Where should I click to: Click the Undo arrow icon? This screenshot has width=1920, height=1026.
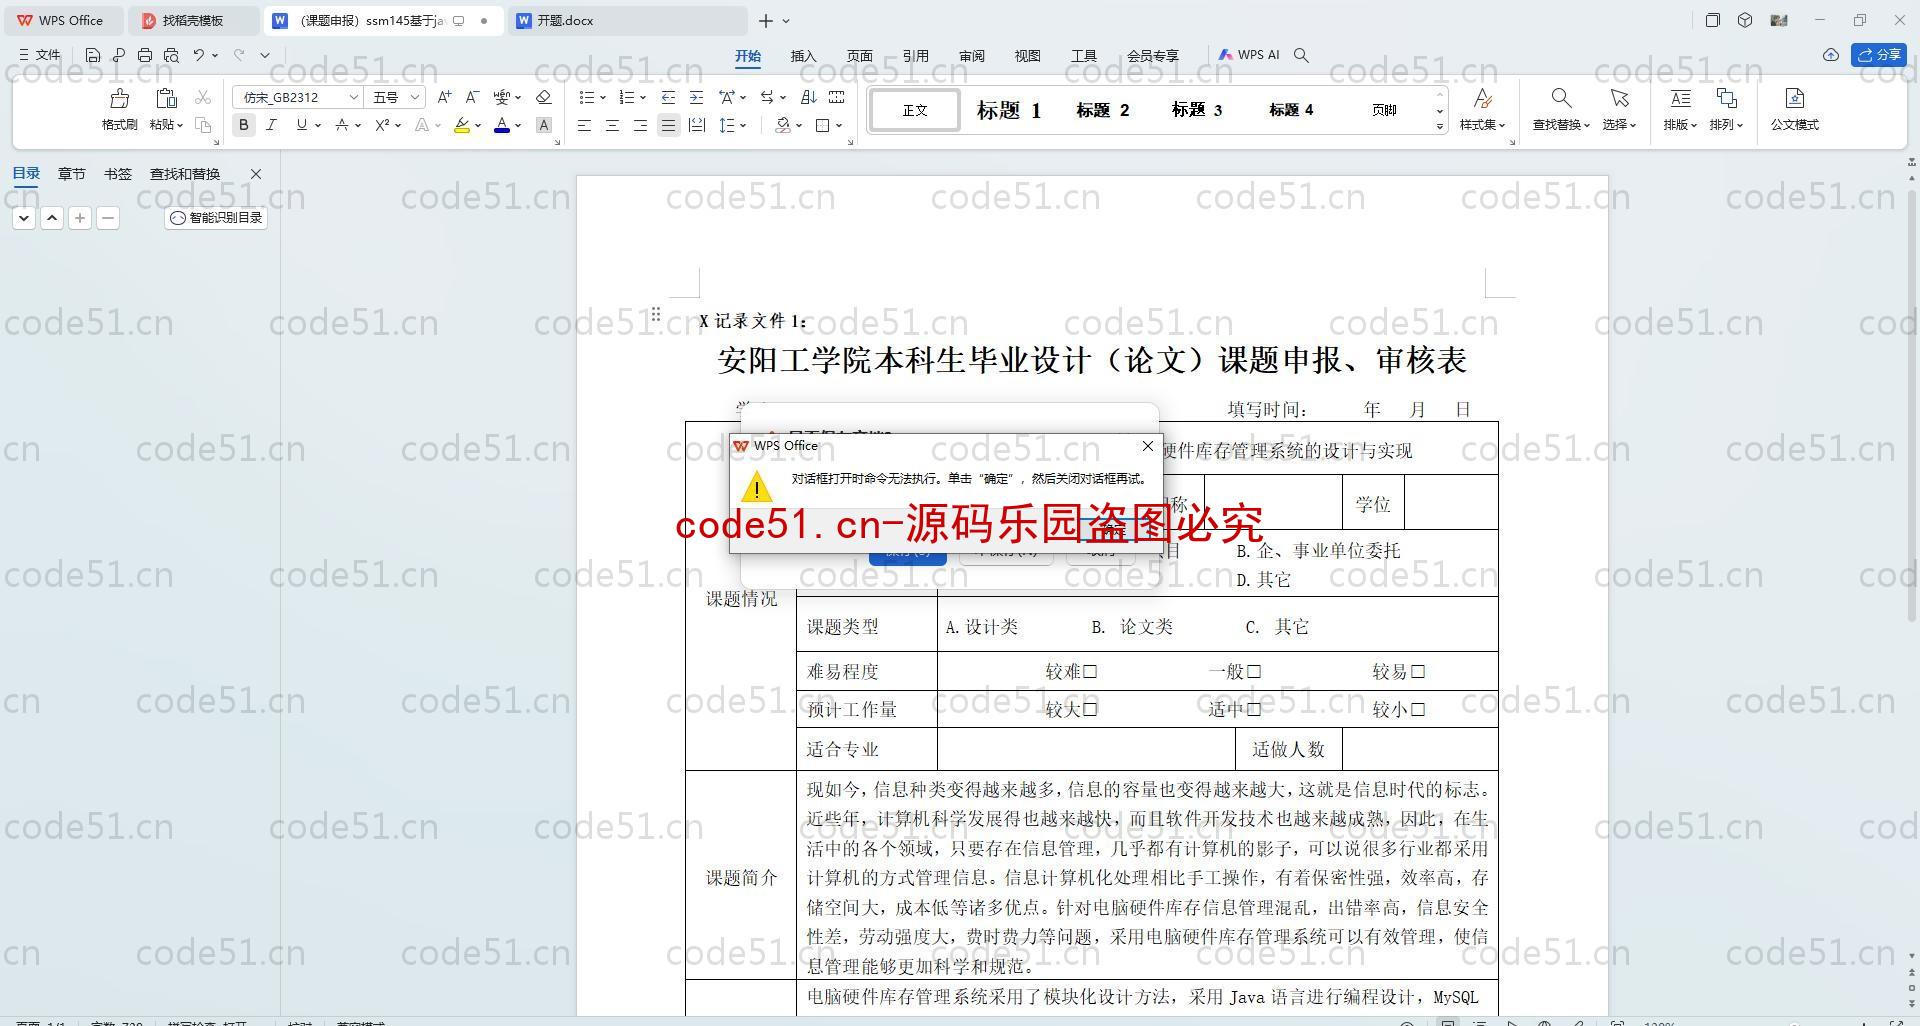199,55
